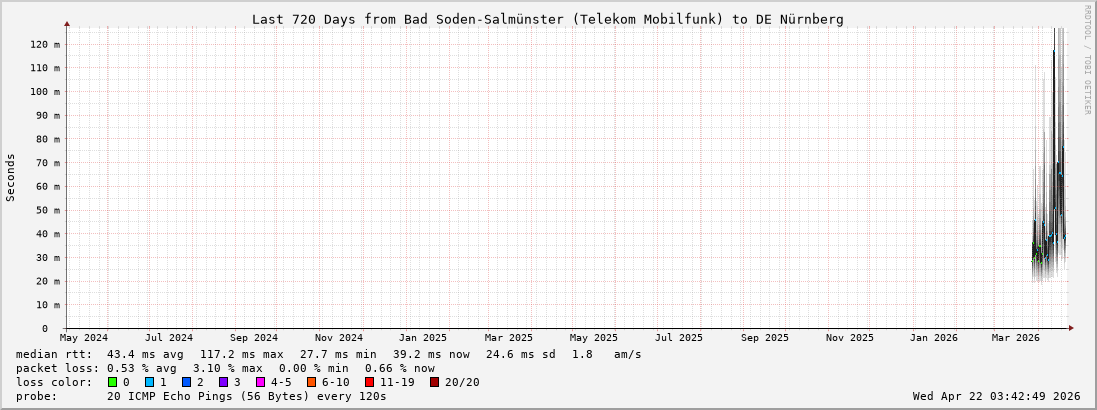Viewport: 1097px width, 410px height.
Task: Click the red 11-19 loss swatch
Action: [x=369, y=382]
